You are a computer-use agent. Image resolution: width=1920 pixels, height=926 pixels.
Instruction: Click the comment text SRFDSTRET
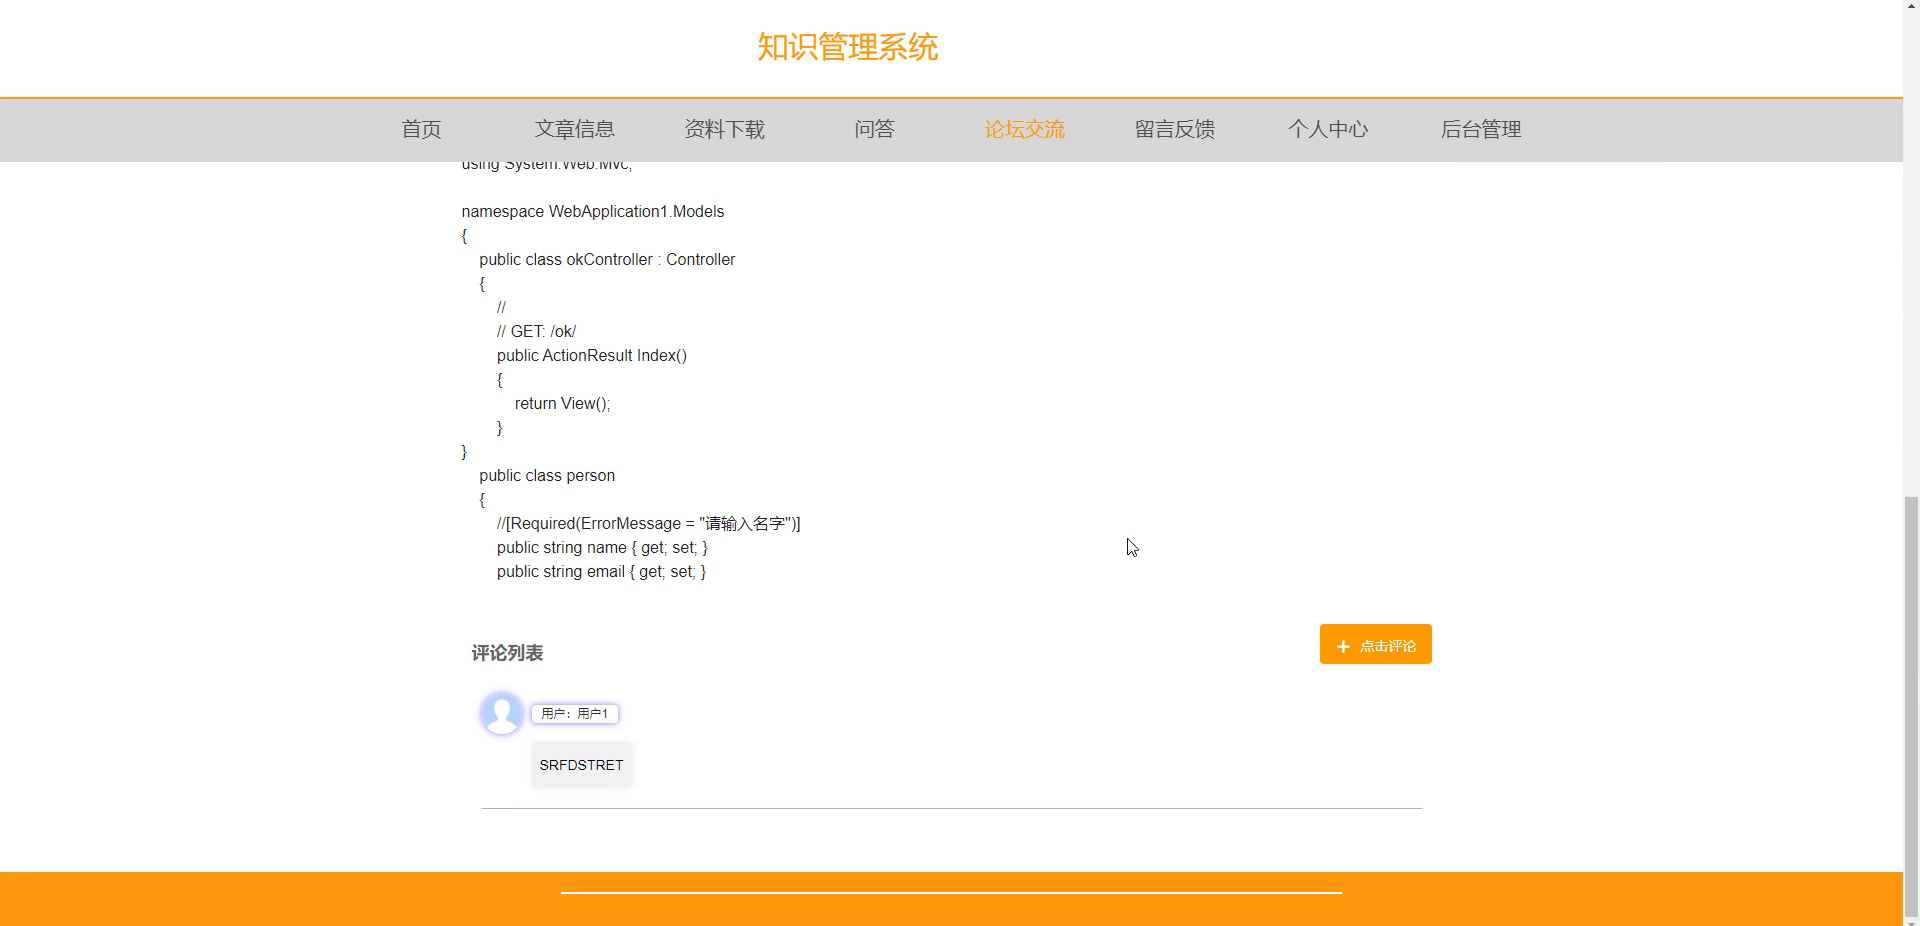click(581, 765)
